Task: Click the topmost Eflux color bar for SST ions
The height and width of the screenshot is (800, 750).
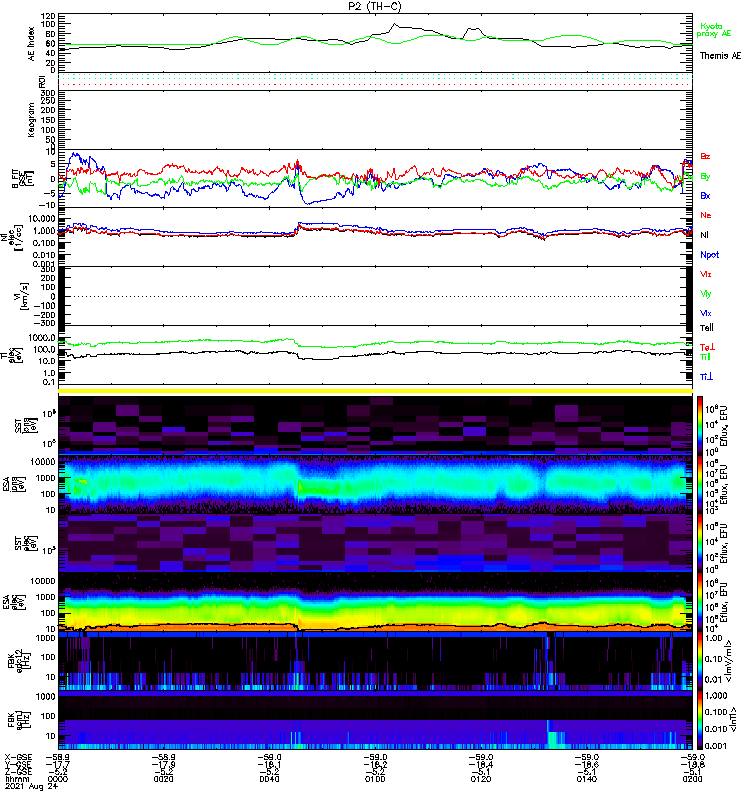Action: [700, 426]
